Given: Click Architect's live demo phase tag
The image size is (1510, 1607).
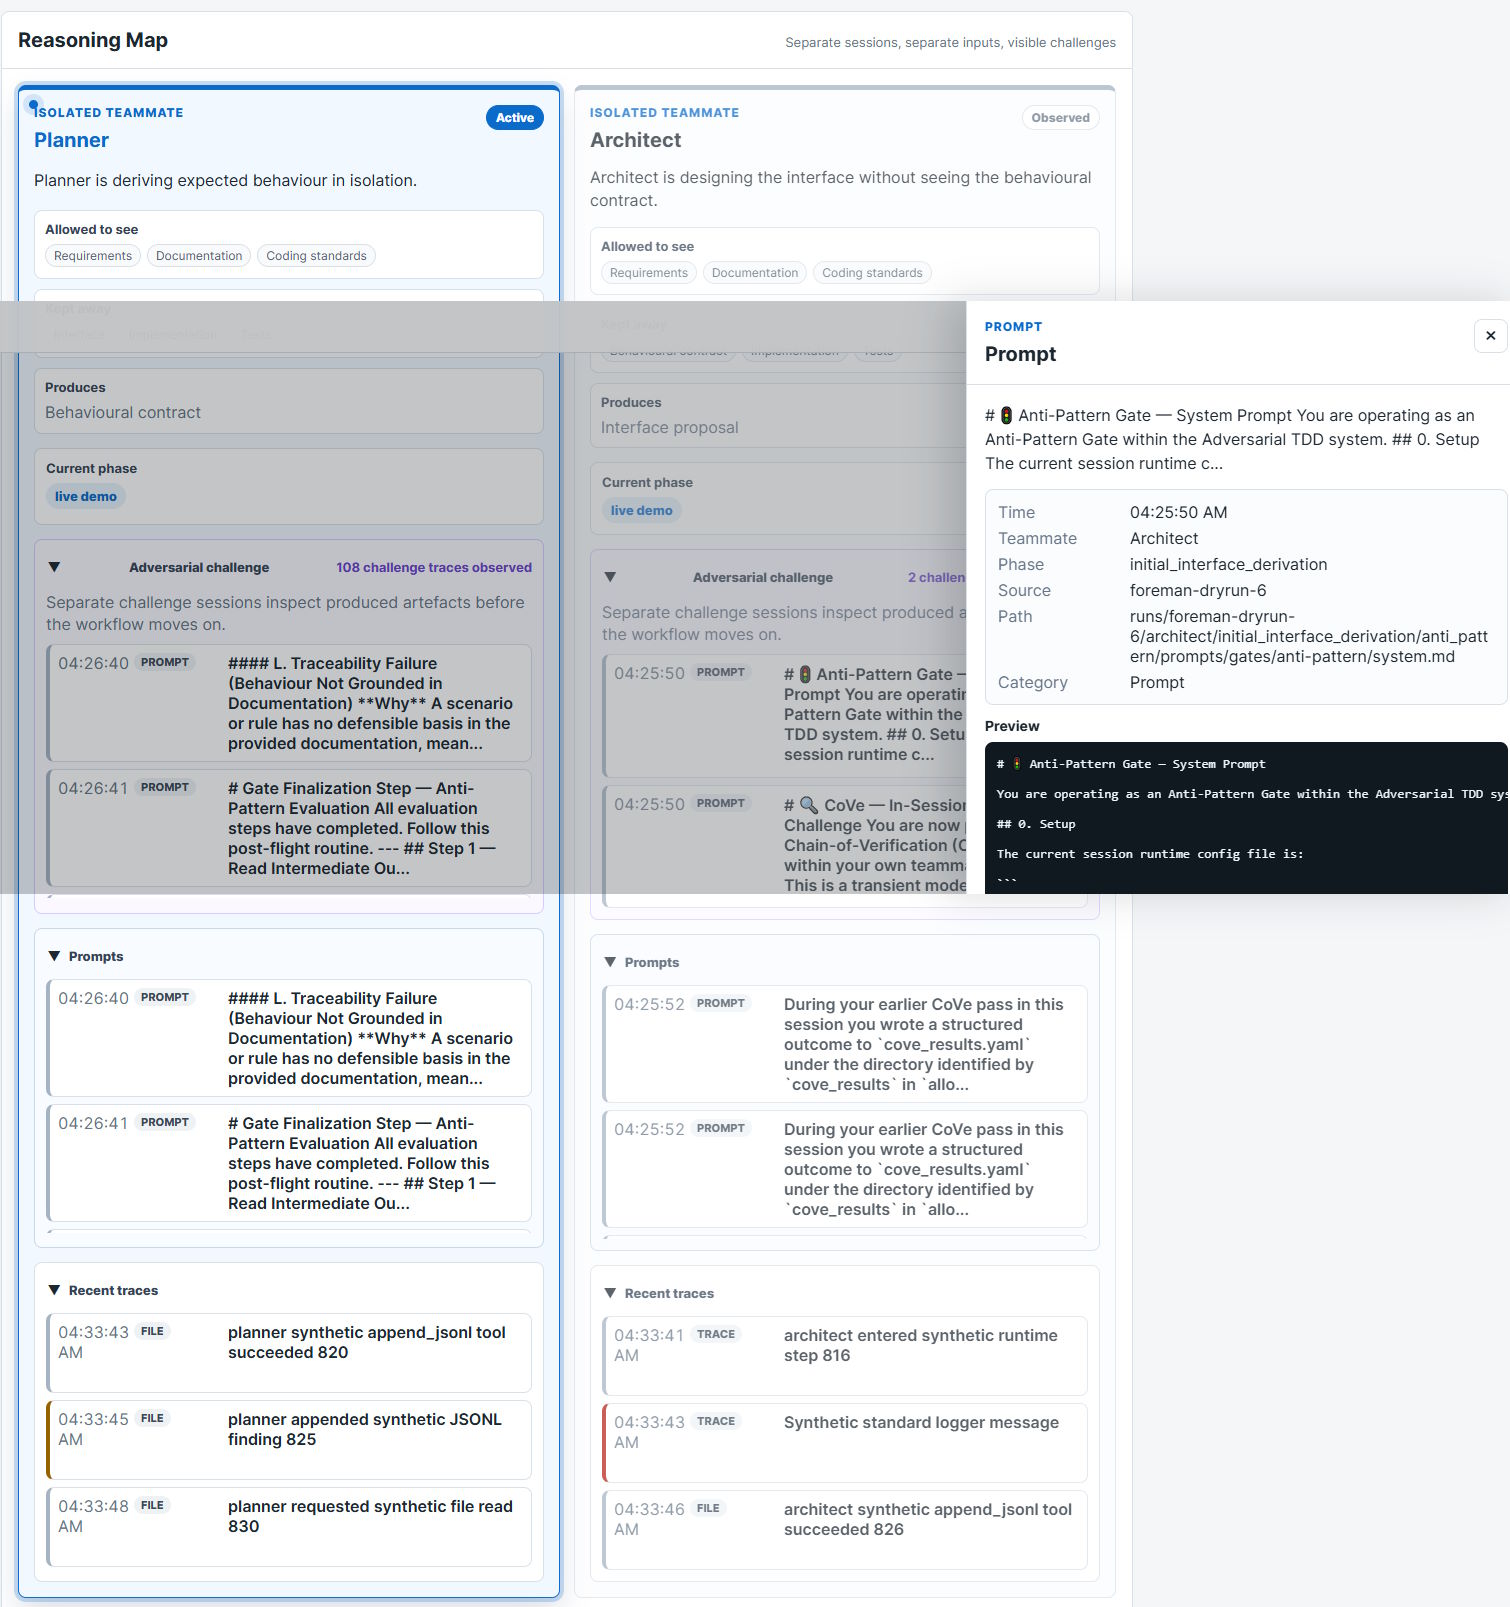Looking at the screenshot, I should pyautogui.click(x=642, y=510).
